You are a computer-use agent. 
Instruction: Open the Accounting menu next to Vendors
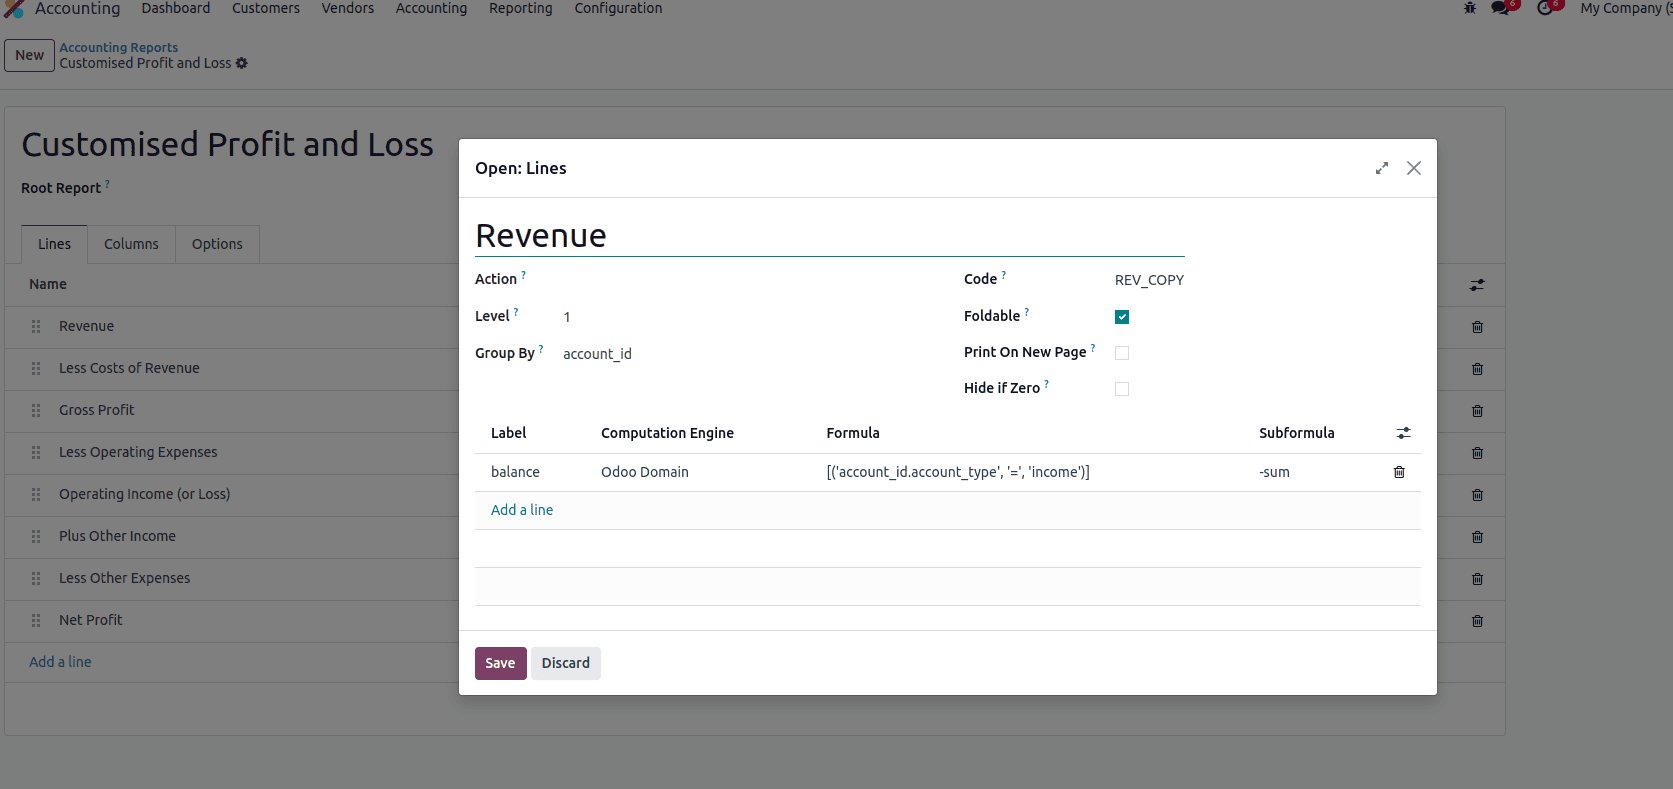click(431, 8)
